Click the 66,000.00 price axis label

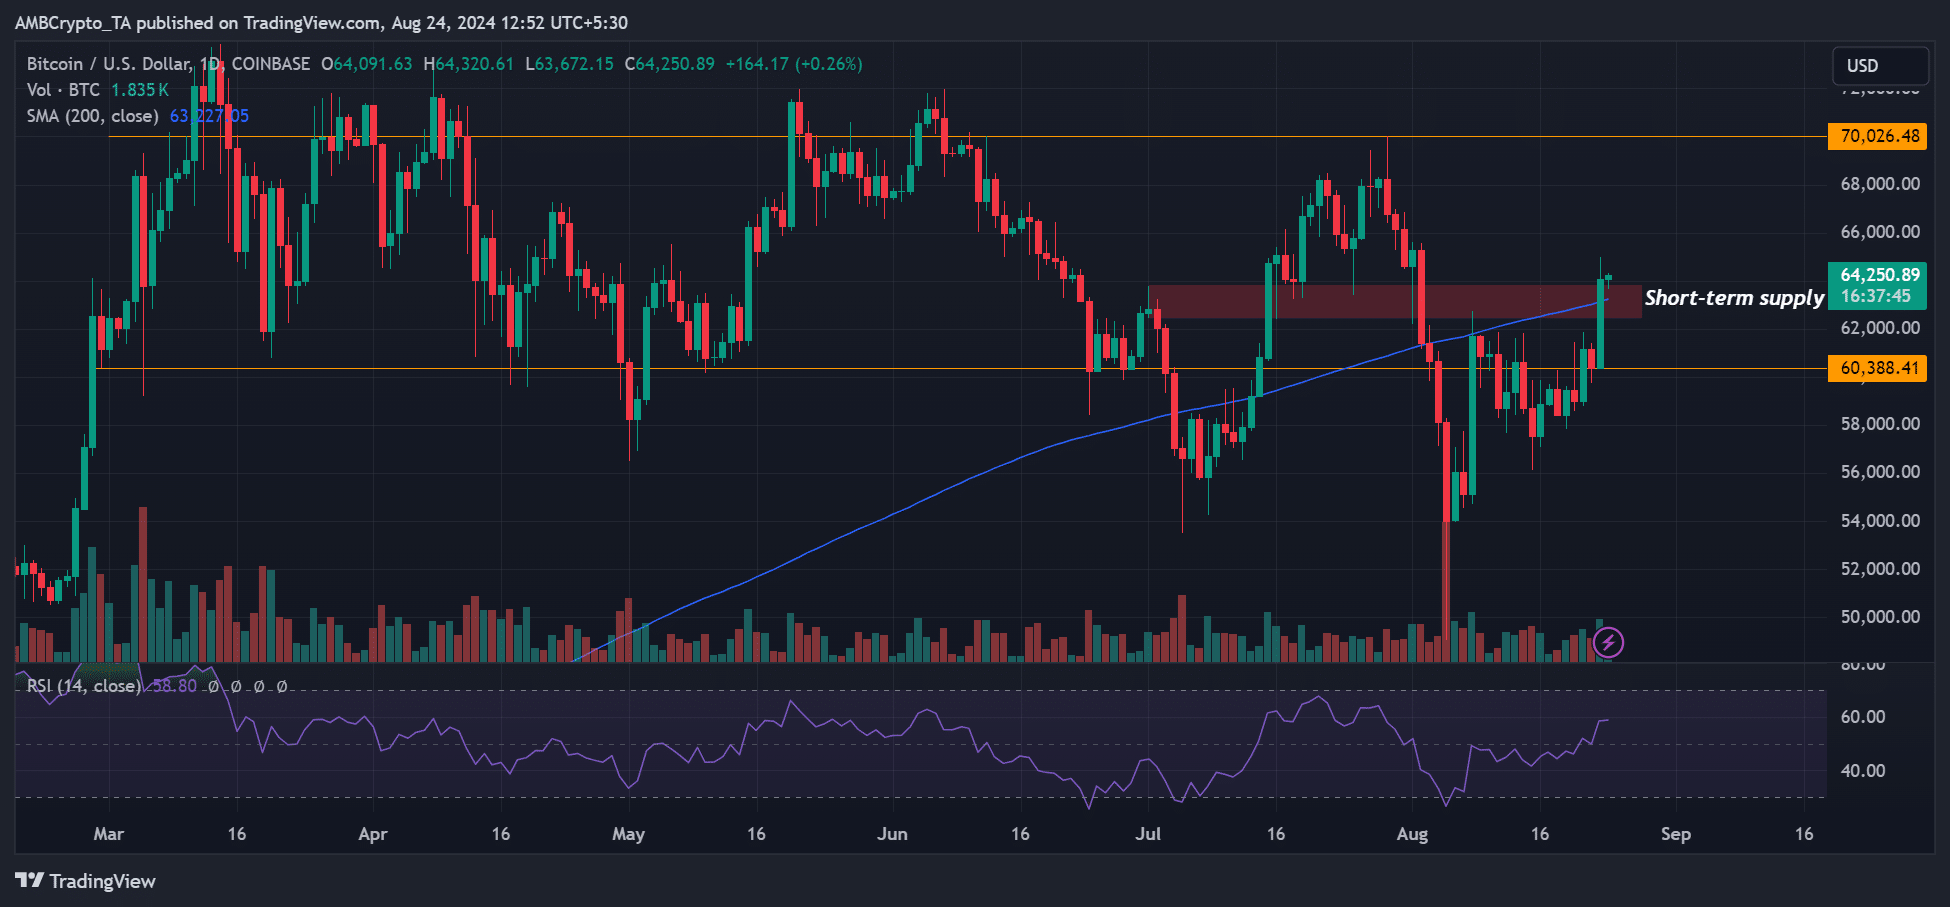click(1880, 232)
